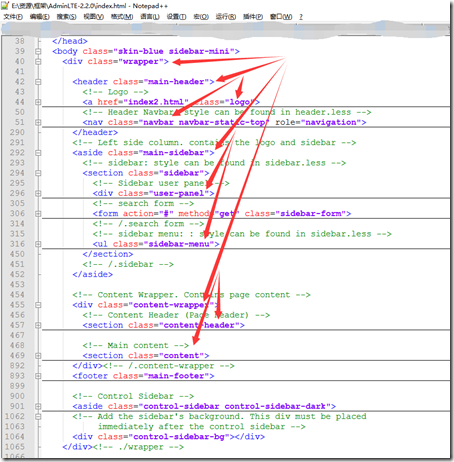Collapse the wrapper div fold at line 40
The width and height of the screenshot is (454, 462).
(38, 62)
